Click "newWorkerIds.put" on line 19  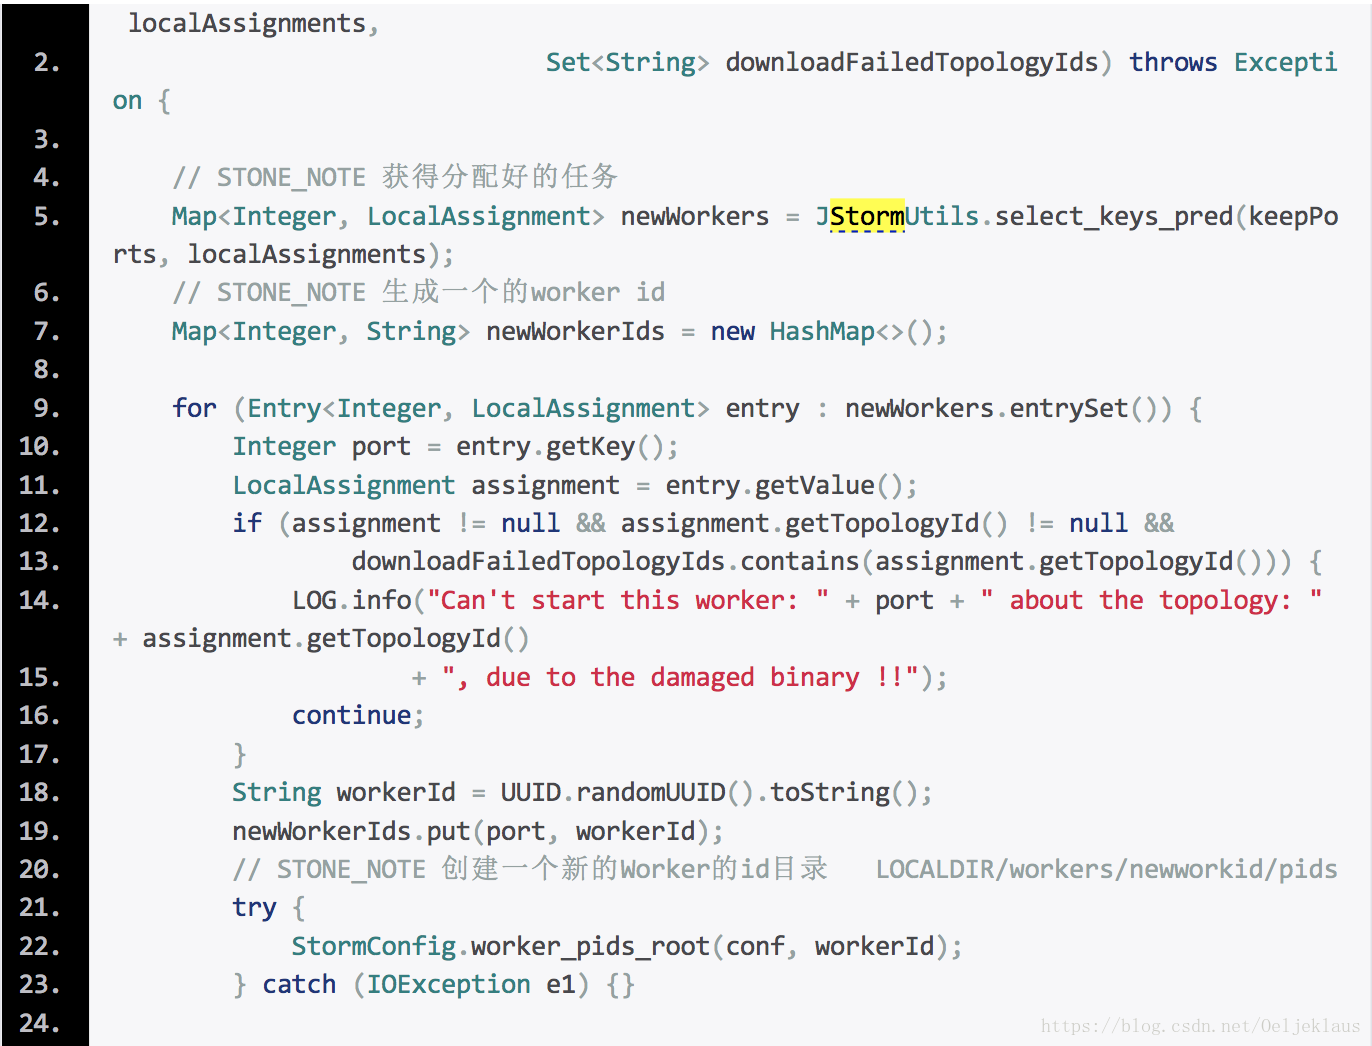[351, 831]
